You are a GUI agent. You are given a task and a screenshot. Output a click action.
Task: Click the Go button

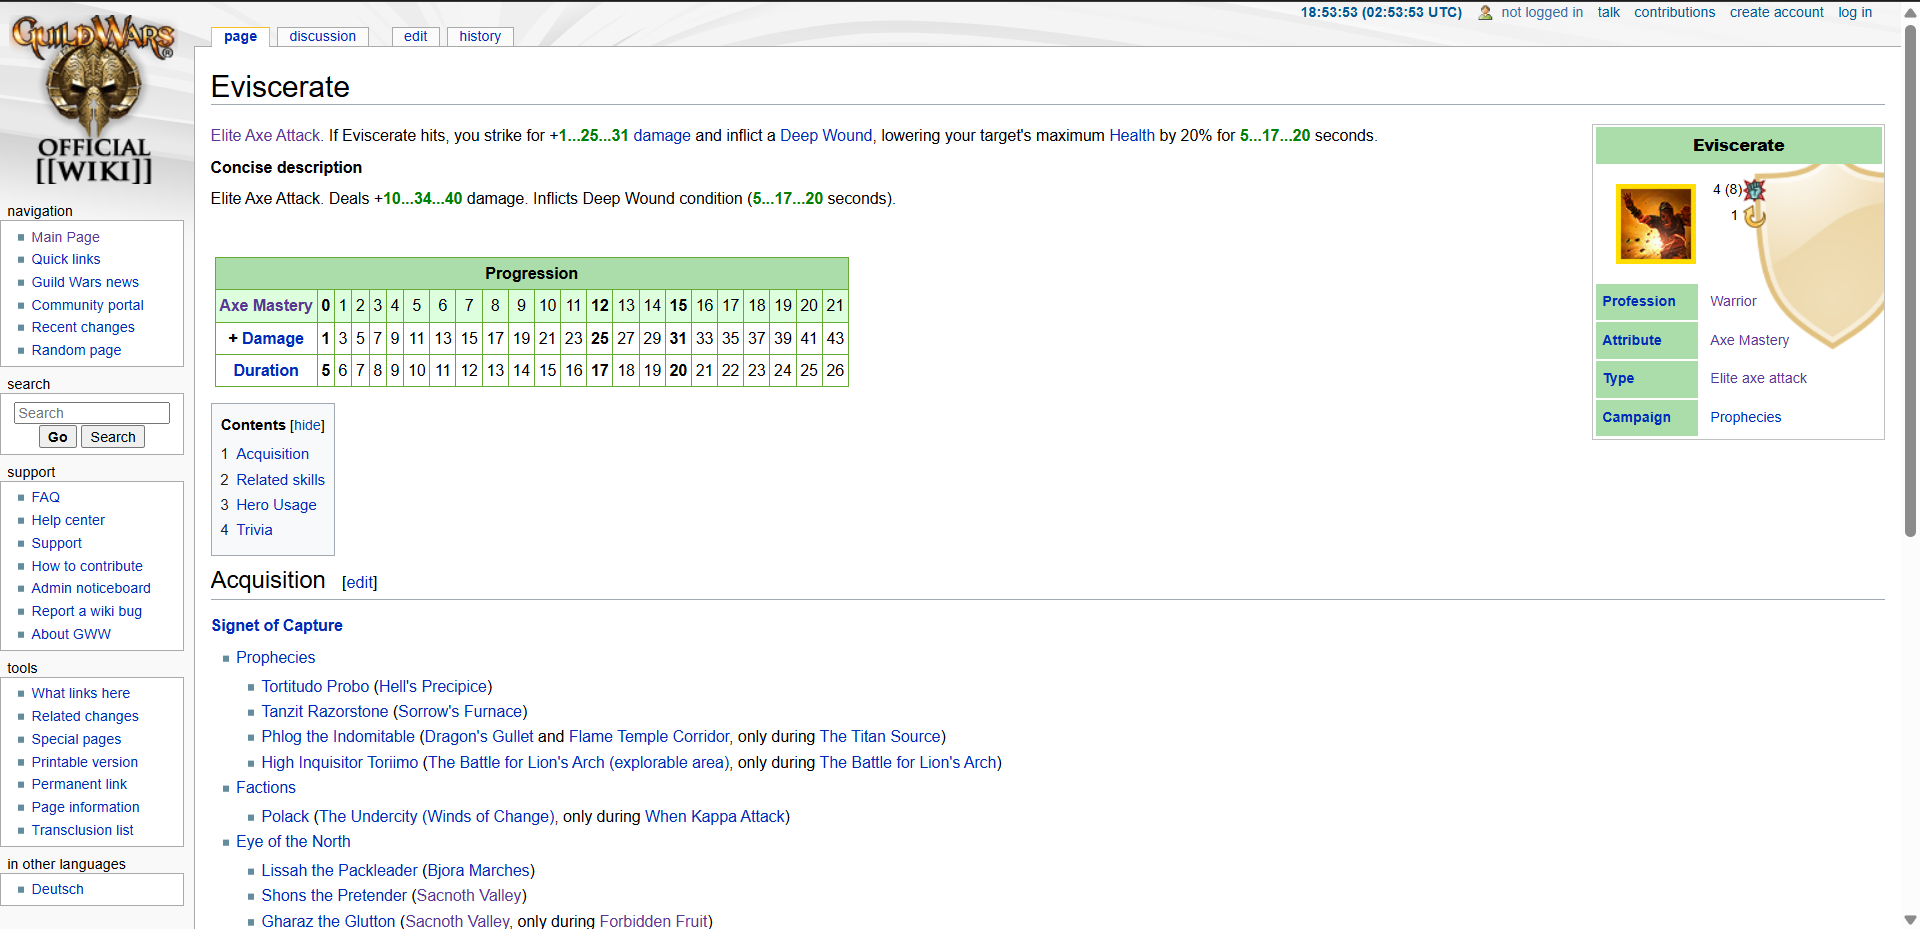coord(58,437)
